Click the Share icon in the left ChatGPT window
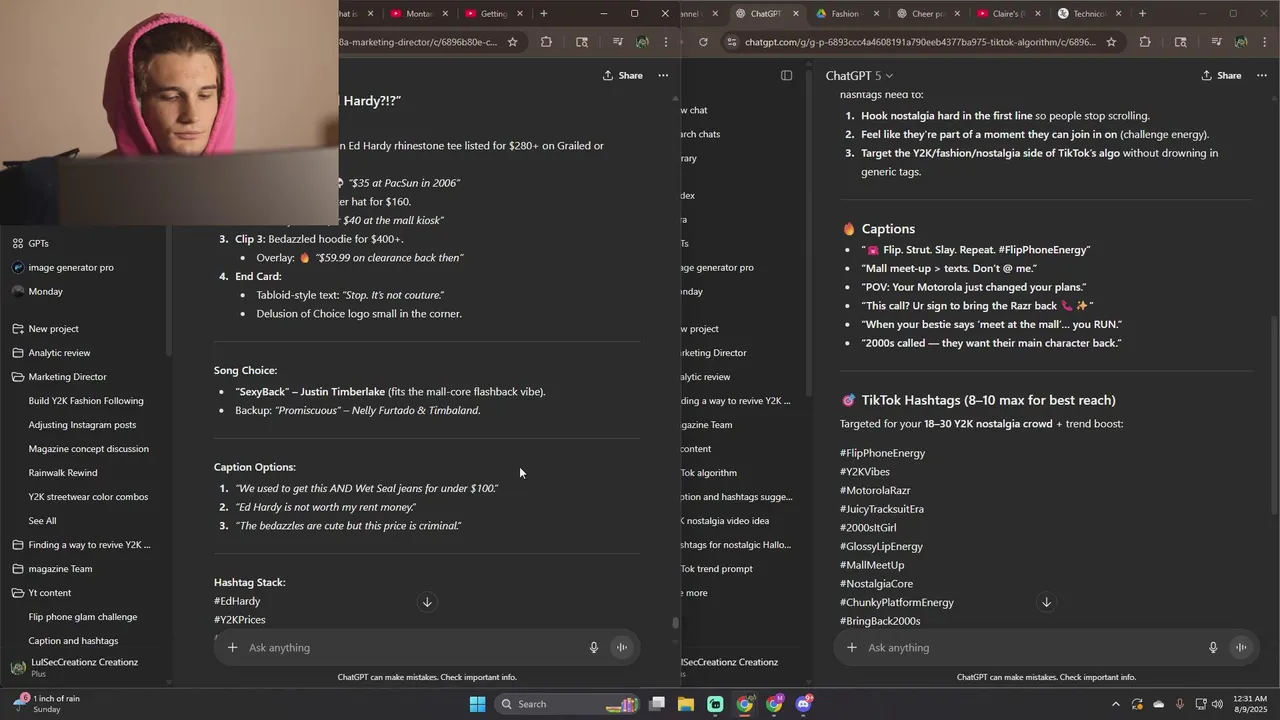Viewport: 1280px width, 720px height. [x=608, y=76]
